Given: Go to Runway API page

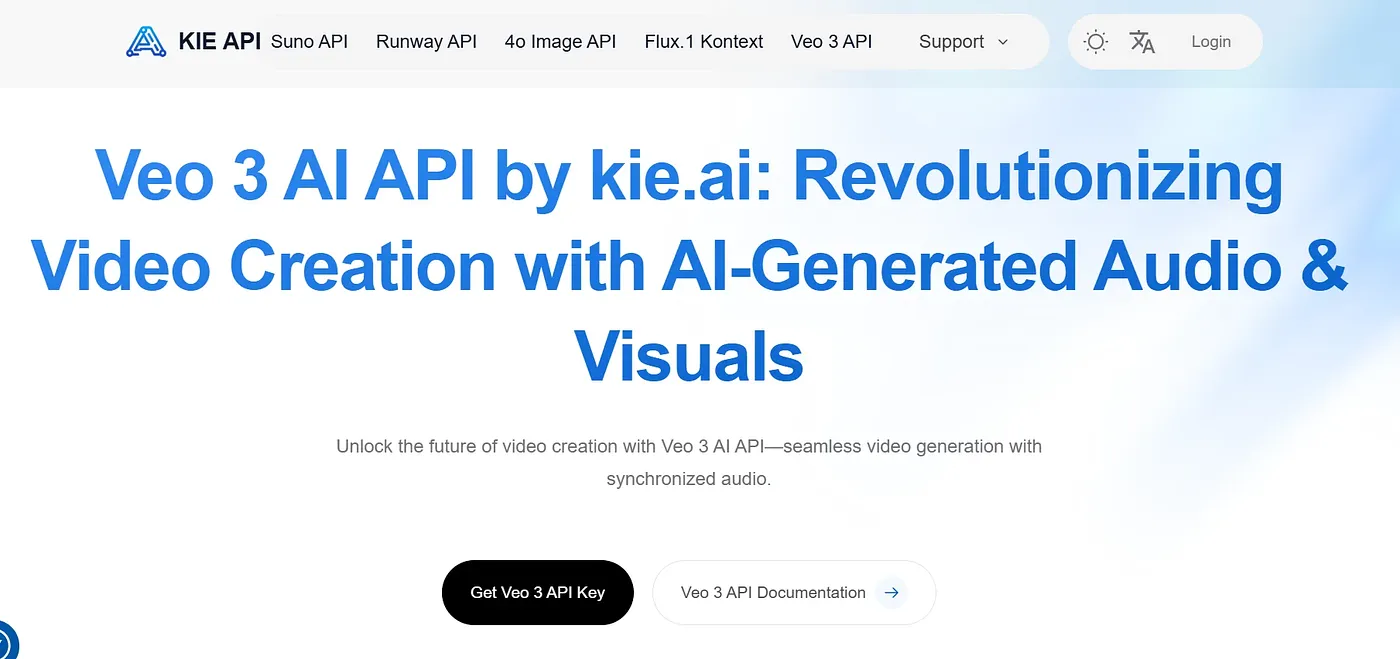Looking at the screenshot, I should (x=426, y=42).
